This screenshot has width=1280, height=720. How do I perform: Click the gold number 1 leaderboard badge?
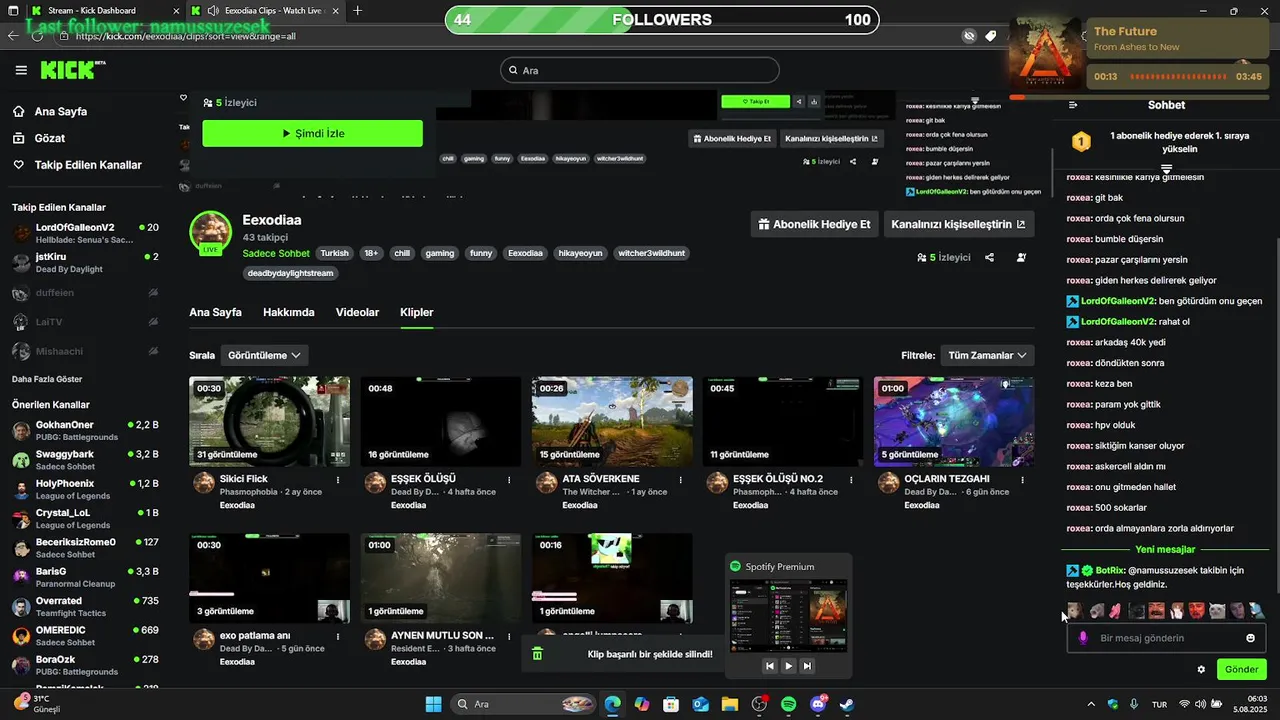coord(1081,142)
